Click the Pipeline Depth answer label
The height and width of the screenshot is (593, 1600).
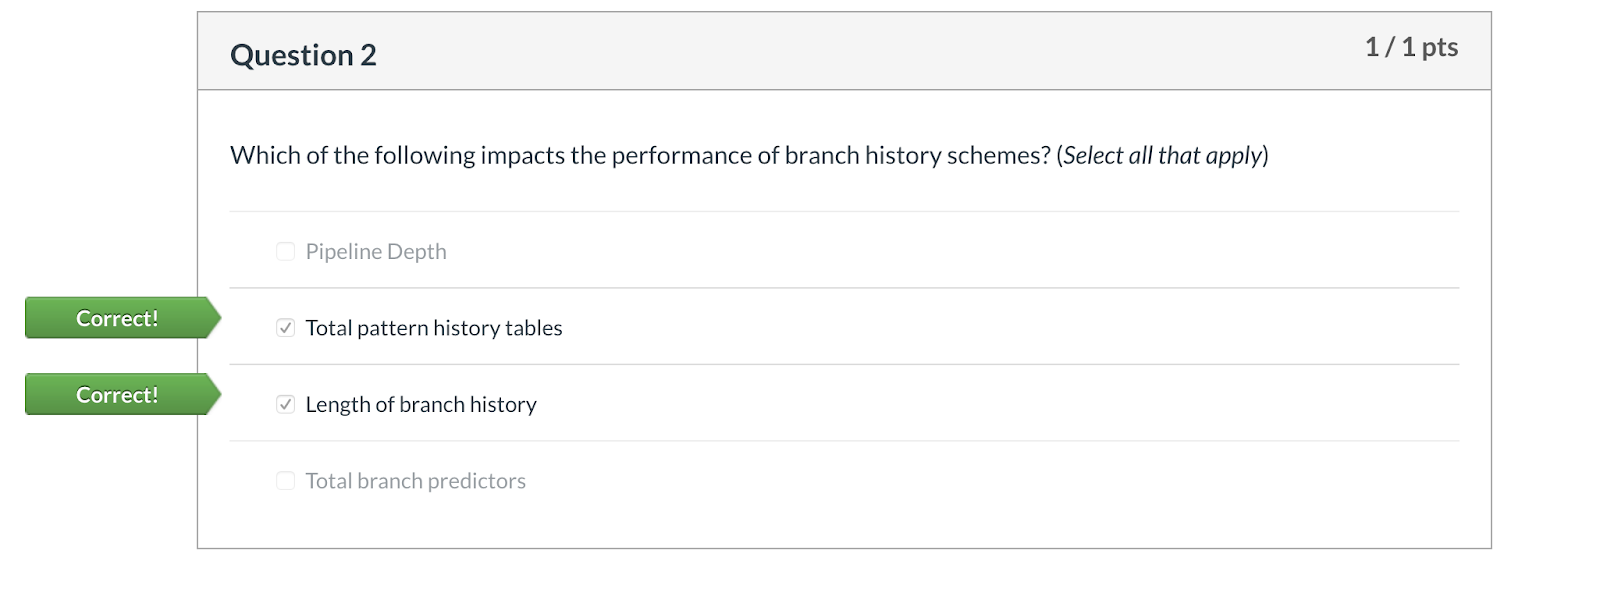click(376, 252)
